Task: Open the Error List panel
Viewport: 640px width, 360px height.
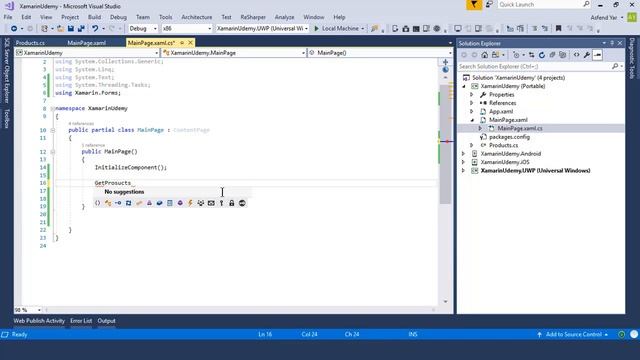Action: click(x=81, y=321)
